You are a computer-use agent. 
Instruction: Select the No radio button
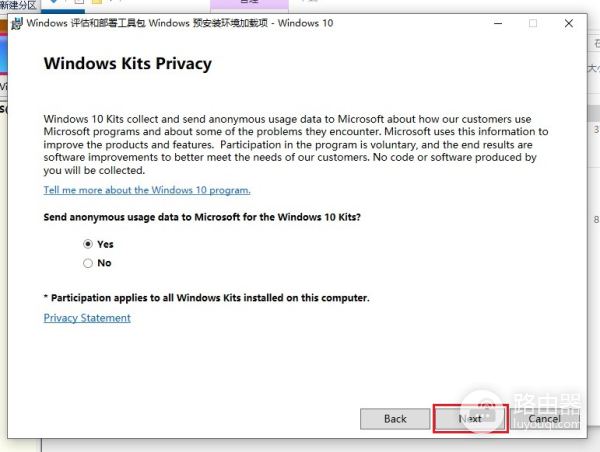88,263
